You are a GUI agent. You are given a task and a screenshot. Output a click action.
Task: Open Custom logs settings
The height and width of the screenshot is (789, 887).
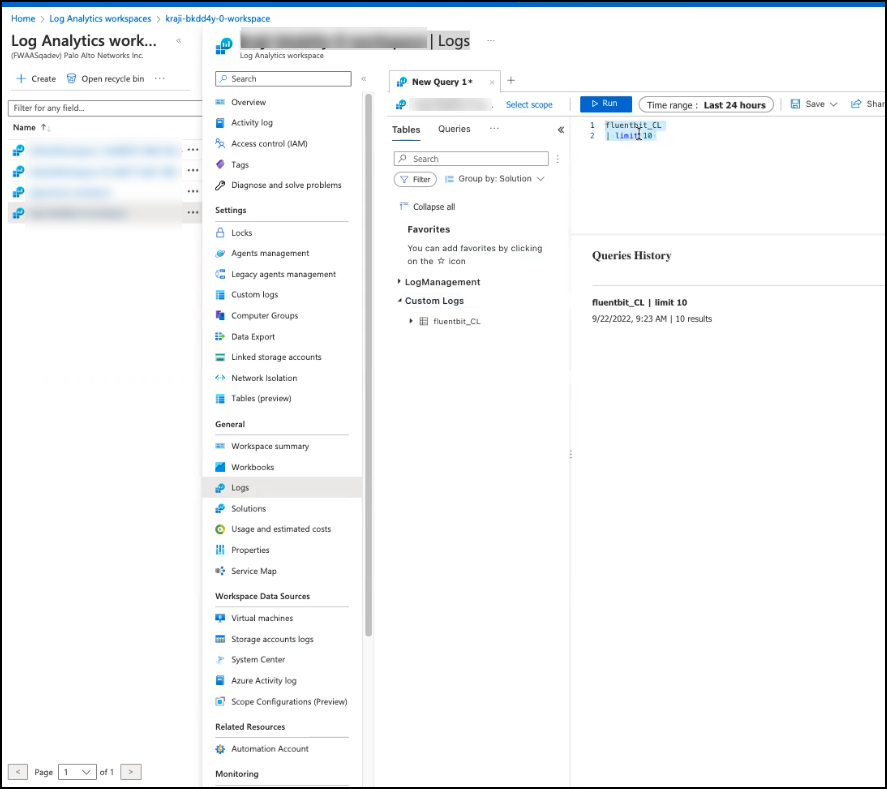(255, 295)
